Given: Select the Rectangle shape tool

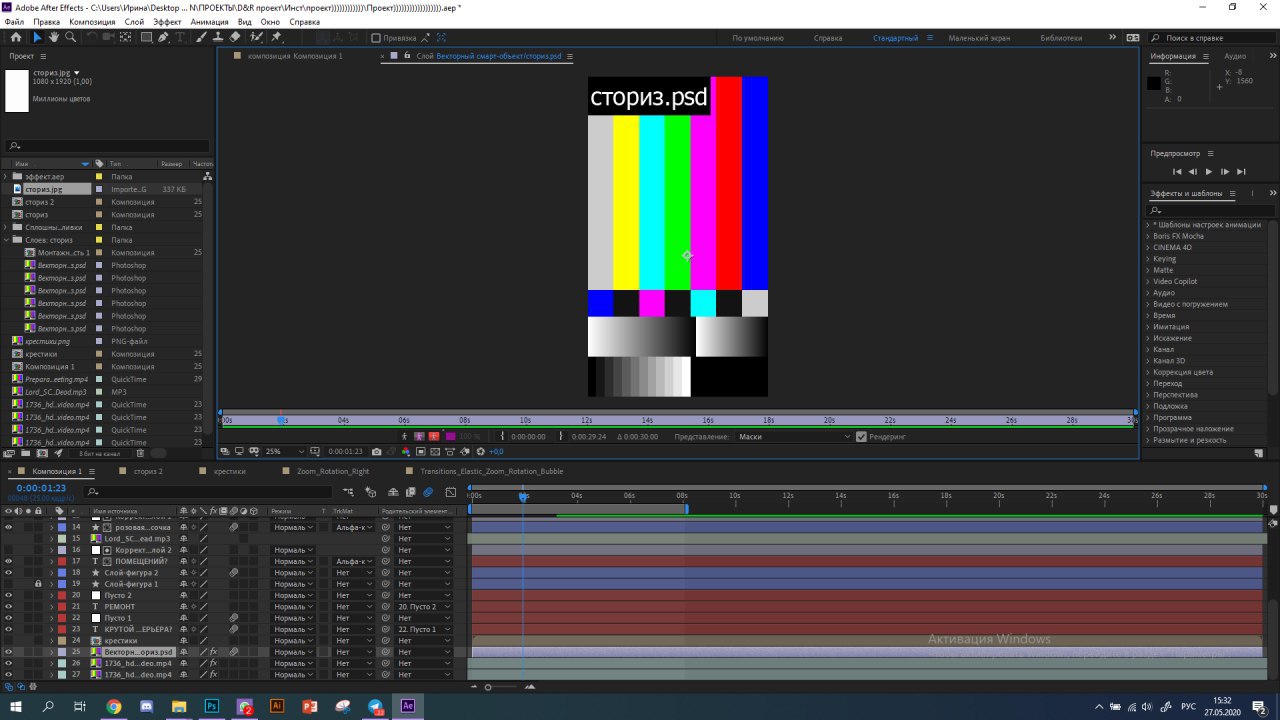Looking at the screenshot, I should pyautogui.click(x=146, y=37).
